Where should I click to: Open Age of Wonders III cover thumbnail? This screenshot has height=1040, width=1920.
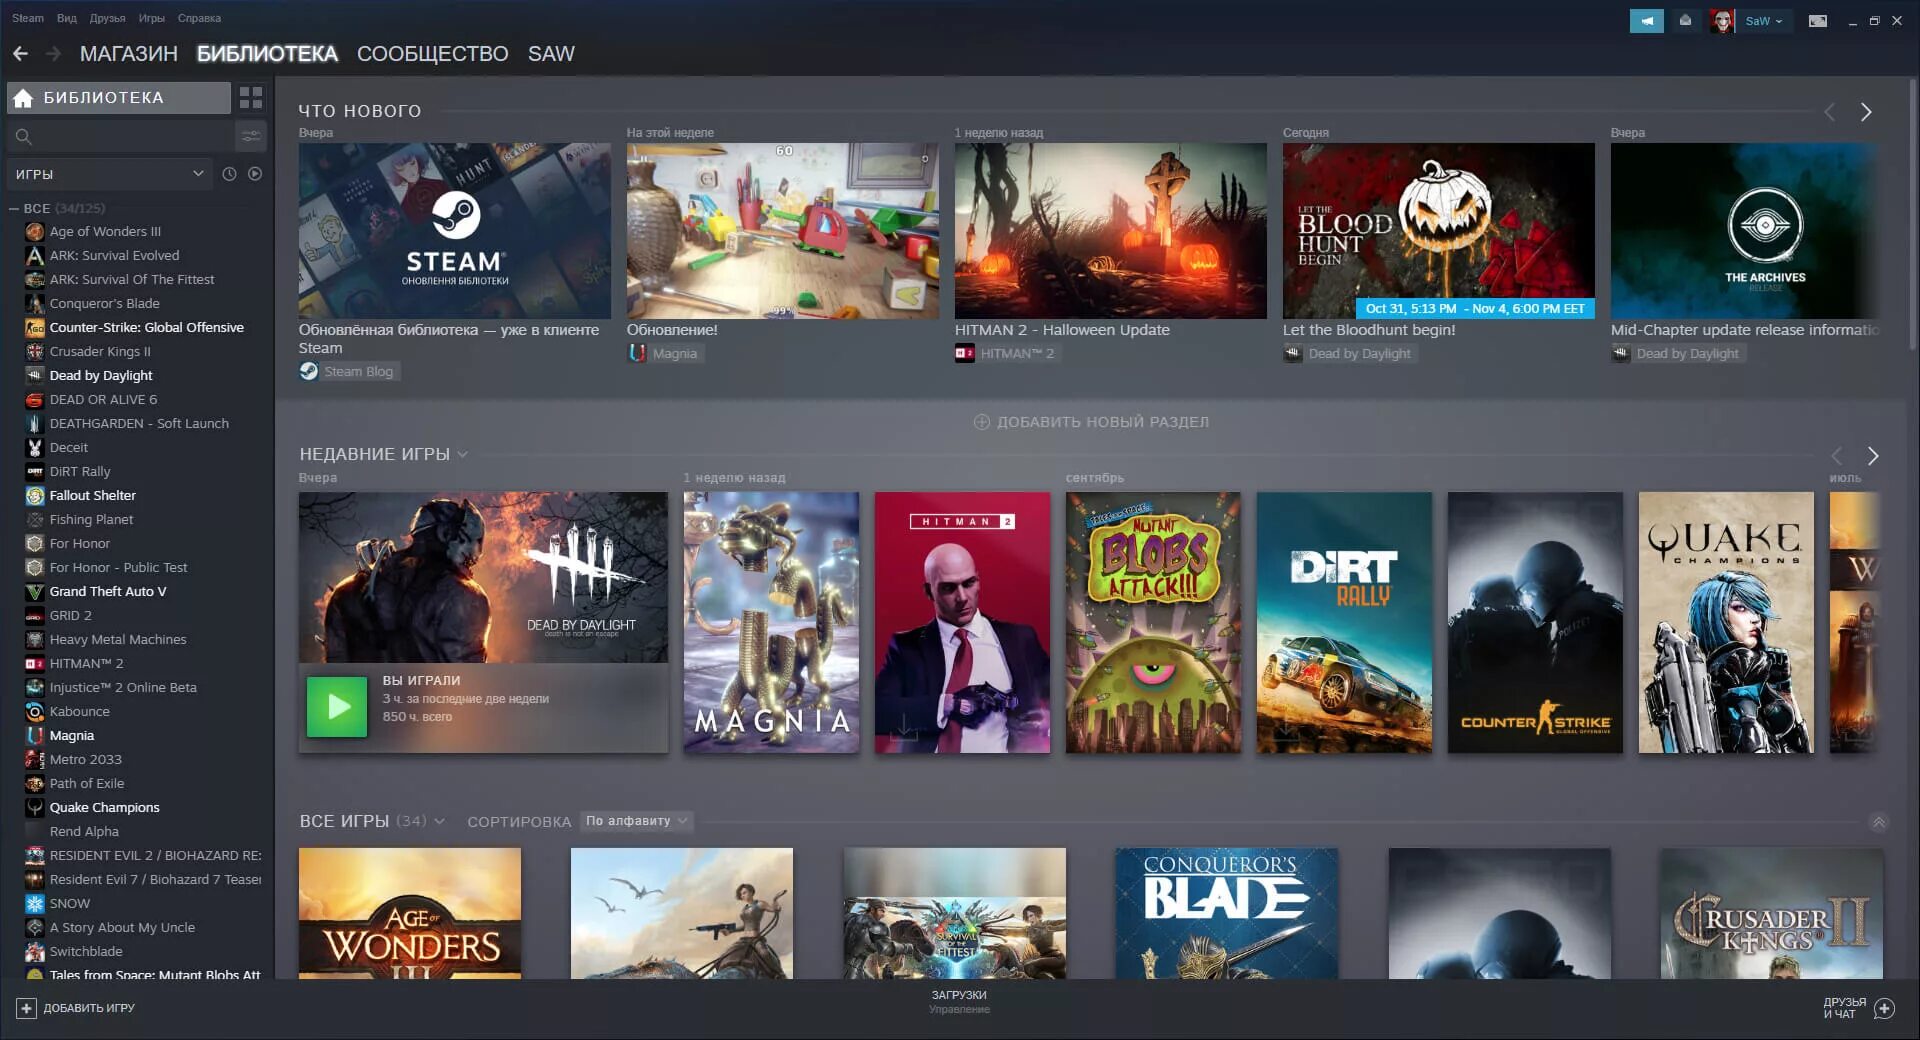click(x=409, y=913)
